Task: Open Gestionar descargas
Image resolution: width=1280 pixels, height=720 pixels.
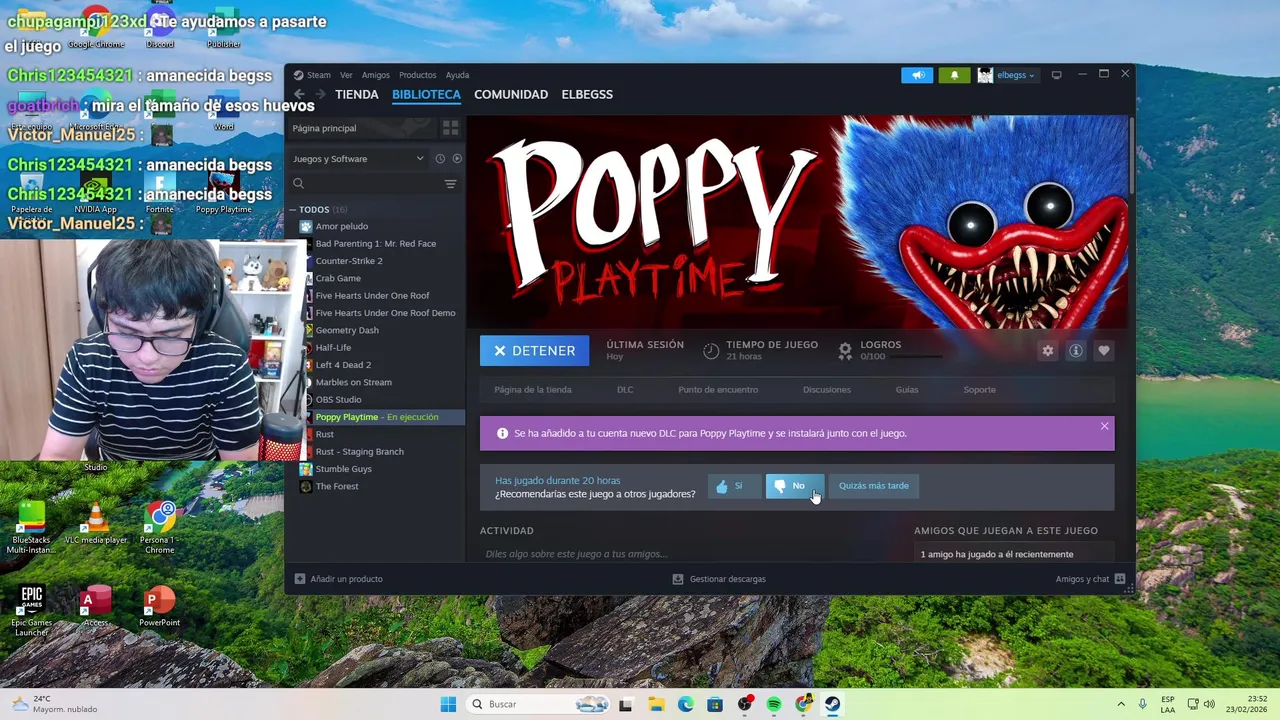Action: pos(719,579)
